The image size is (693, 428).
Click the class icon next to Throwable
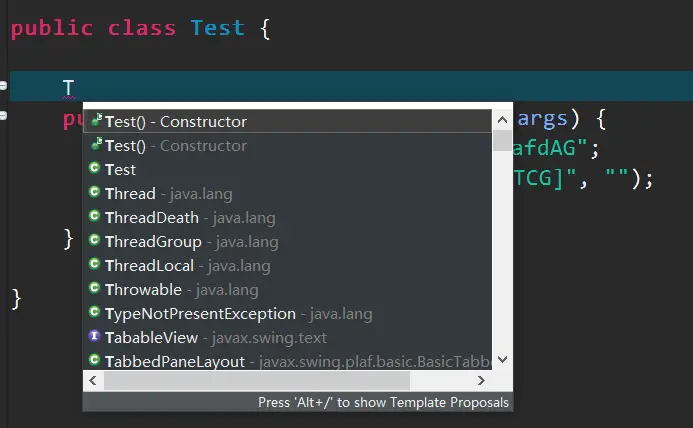pyautogui.click(x=94, y=288)
